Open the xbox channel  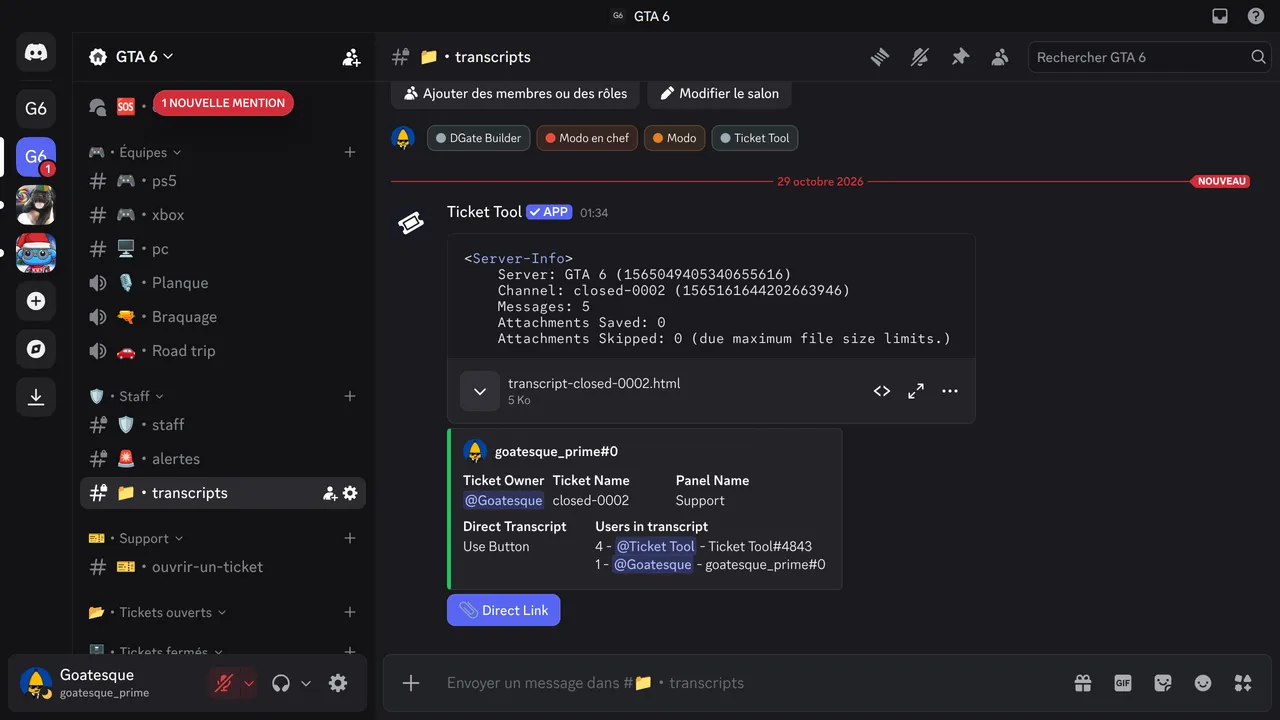222,215
